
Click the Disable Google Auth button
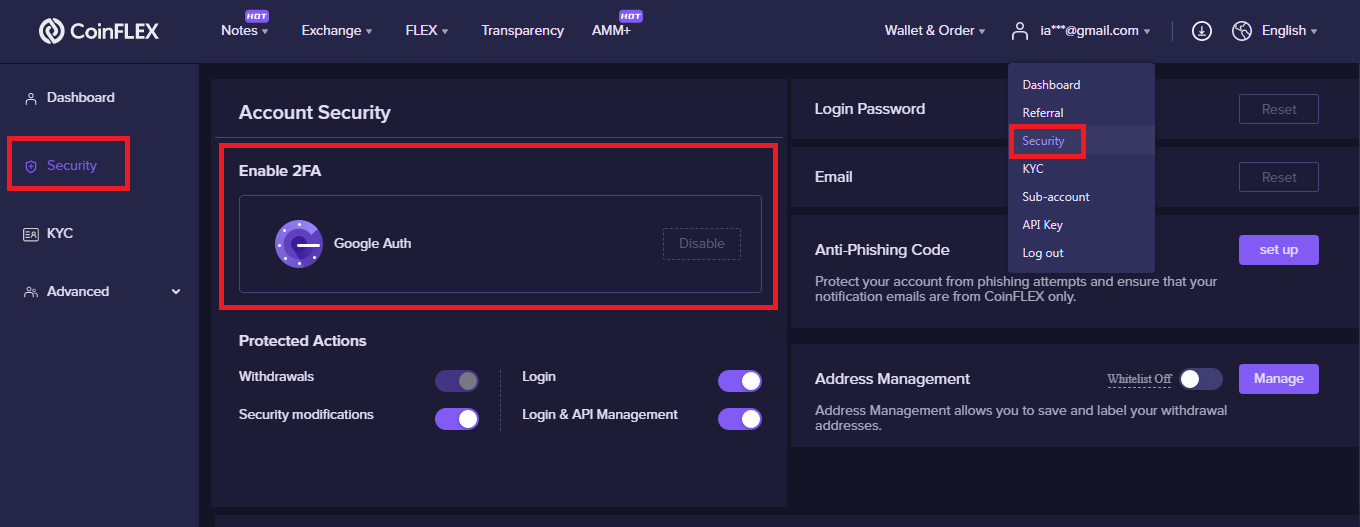(702, 244)
